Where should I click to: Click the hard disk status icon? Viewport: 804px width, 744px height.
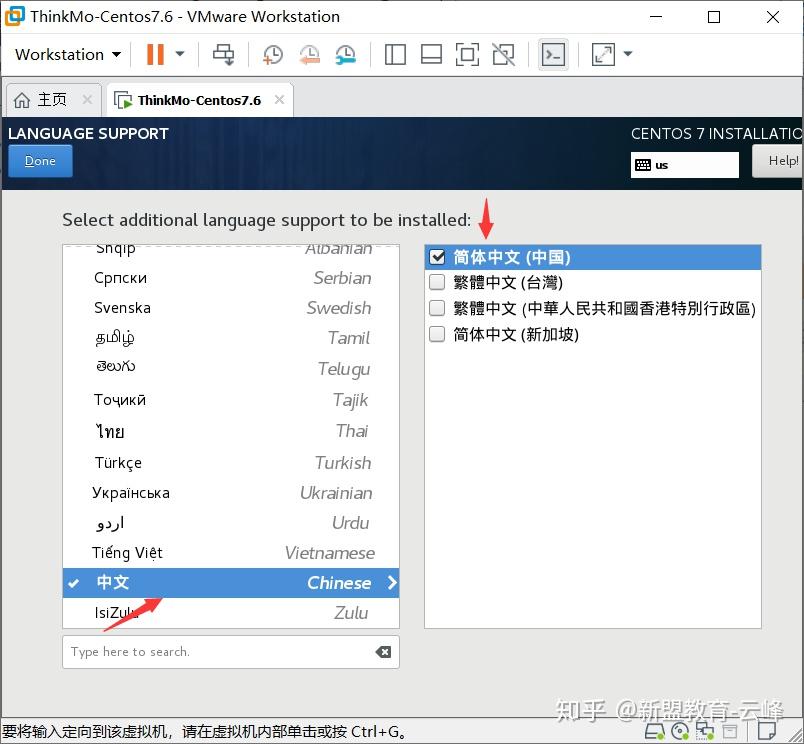(655, 732)
